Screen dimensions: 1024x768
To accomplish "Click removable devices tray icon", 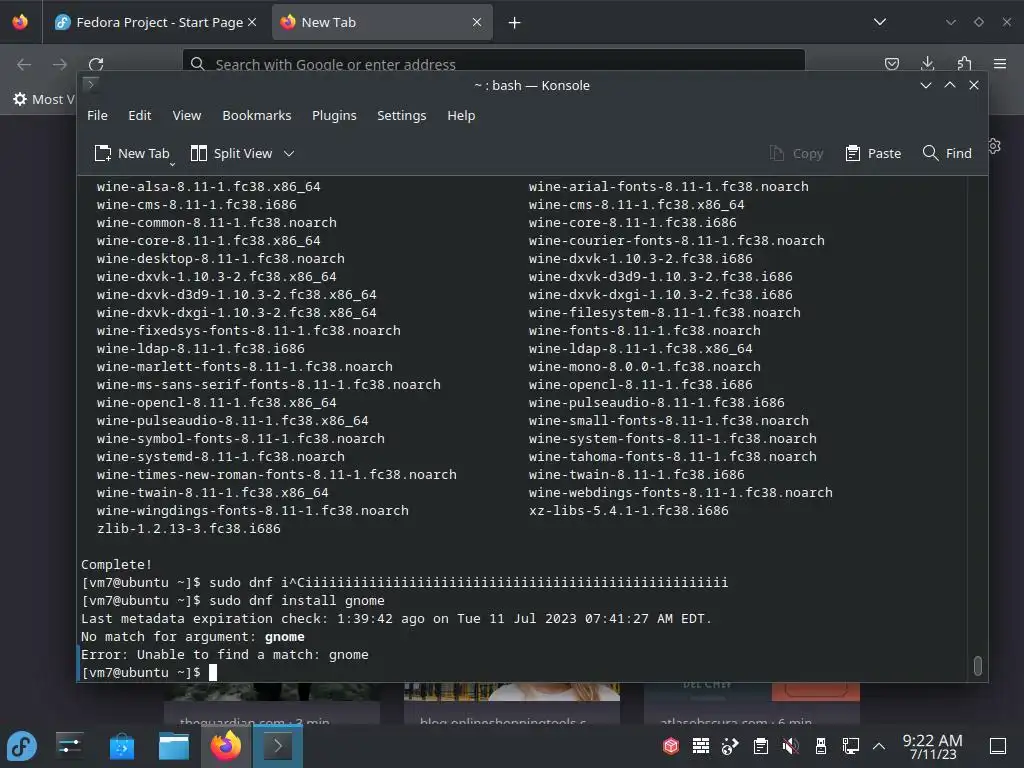I will pos(821,746).
